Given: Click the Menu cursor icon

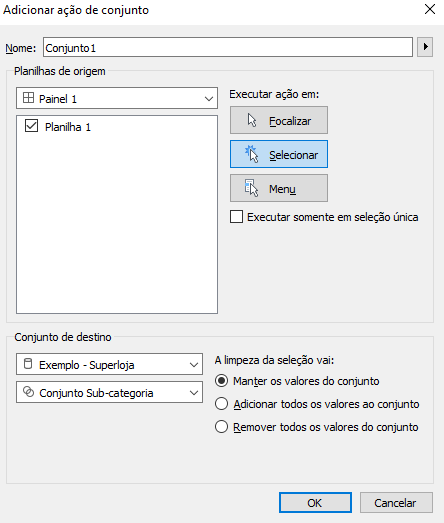Looking at the screenshot, I should tap(251, 188).
